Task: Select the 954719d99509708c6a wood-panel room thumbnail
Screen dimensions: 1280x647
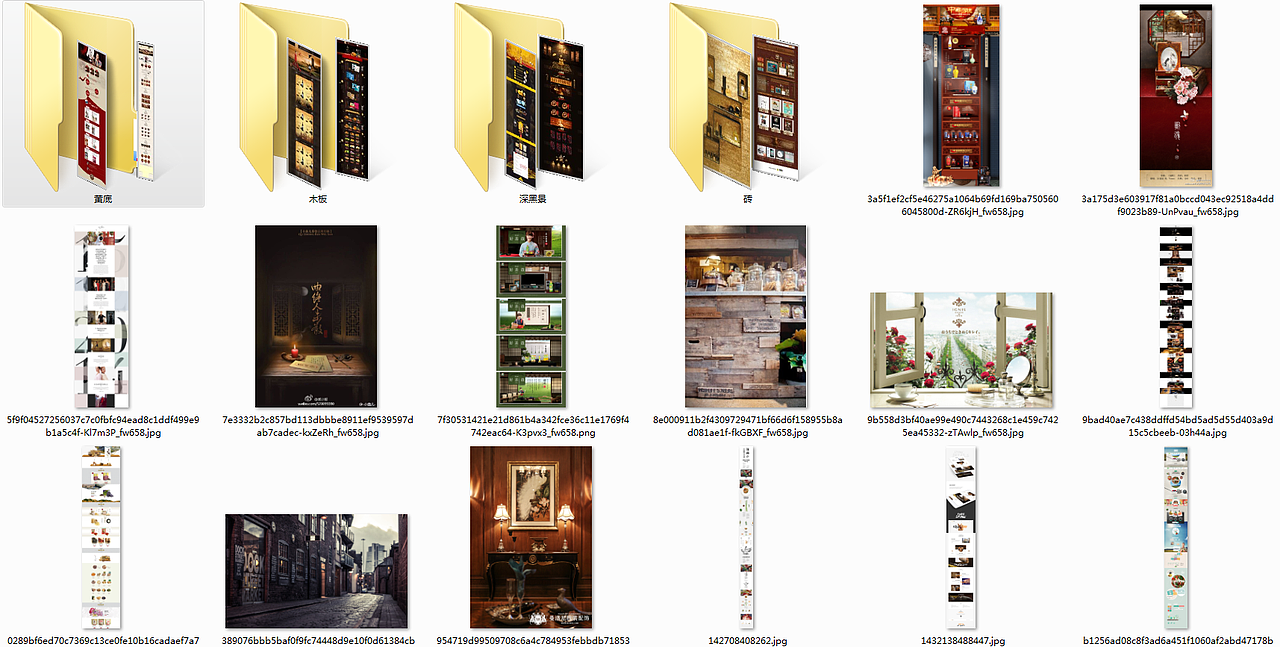Action: pos(532,537)
